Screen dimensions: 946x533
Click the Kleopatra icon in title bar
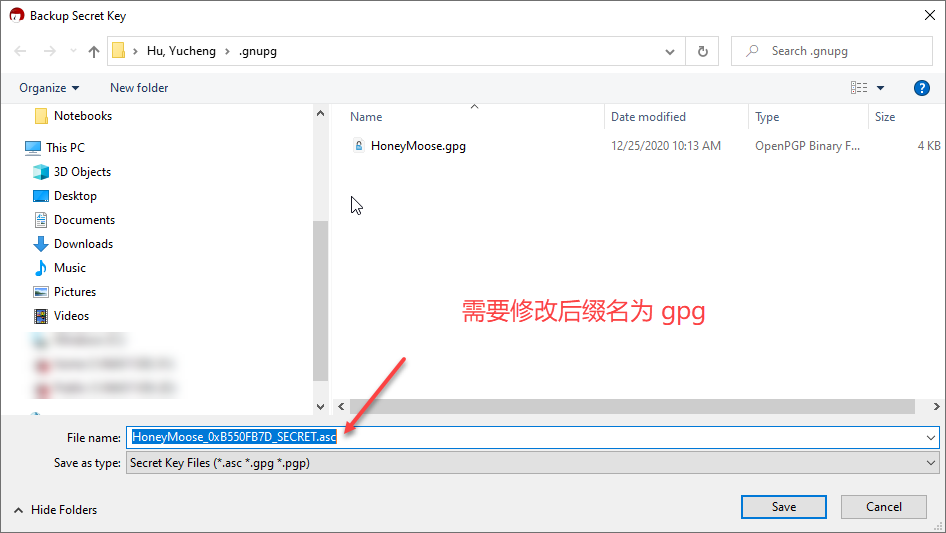pyautogui.click(x=17, y=15)
